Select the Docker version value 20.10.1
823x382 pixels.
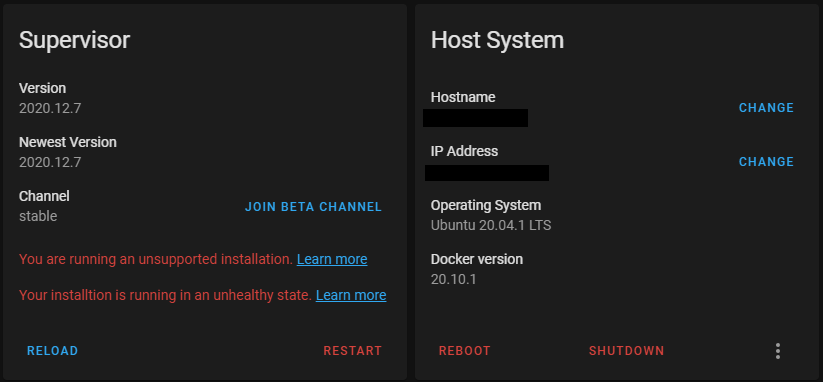click(453, 279)
